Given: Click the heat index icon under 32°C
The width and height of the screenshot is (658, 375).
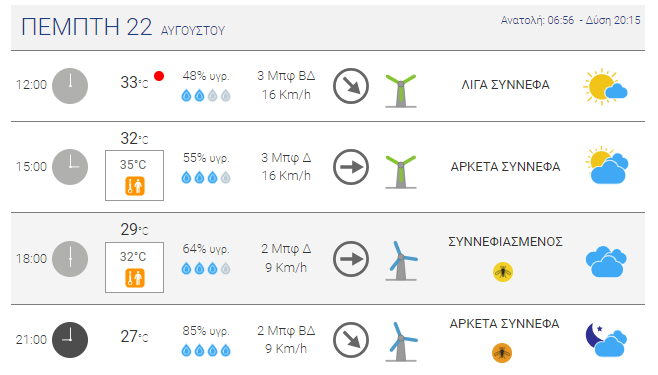Looking at the screenshot, I should coord(135,278).
